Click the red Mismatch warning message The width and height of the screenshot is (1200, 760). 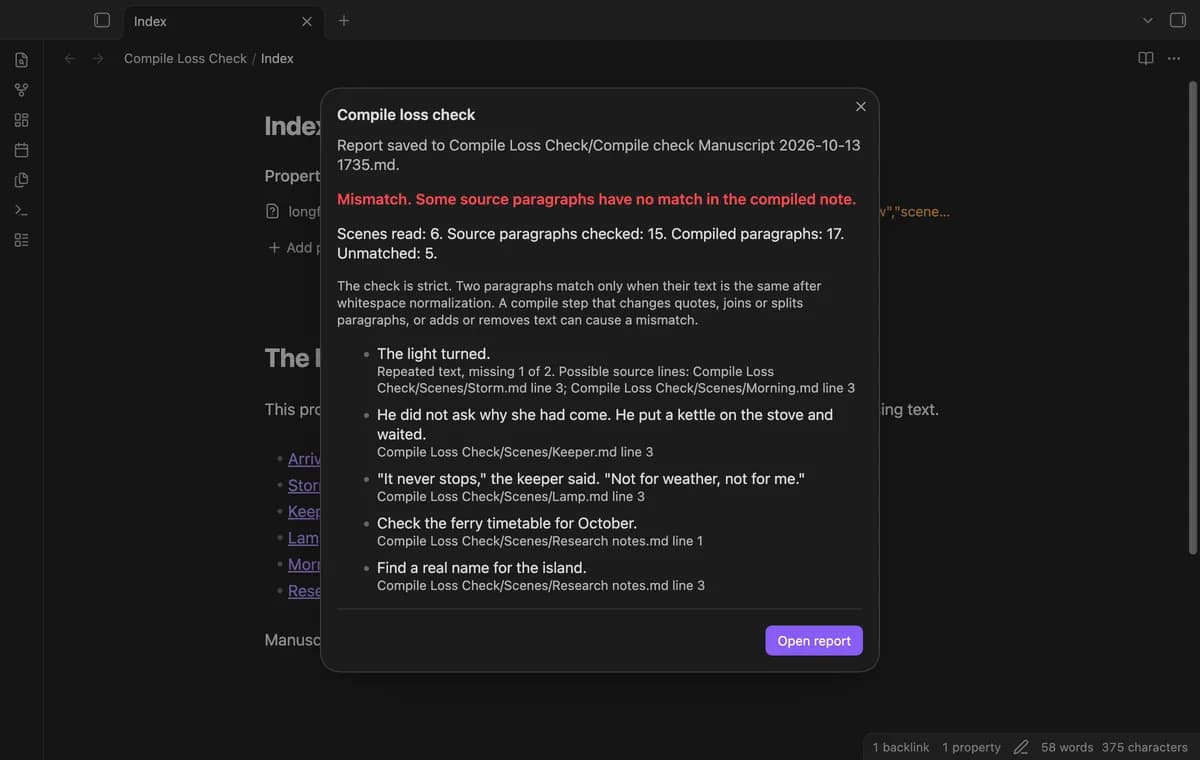click(596, 199)
